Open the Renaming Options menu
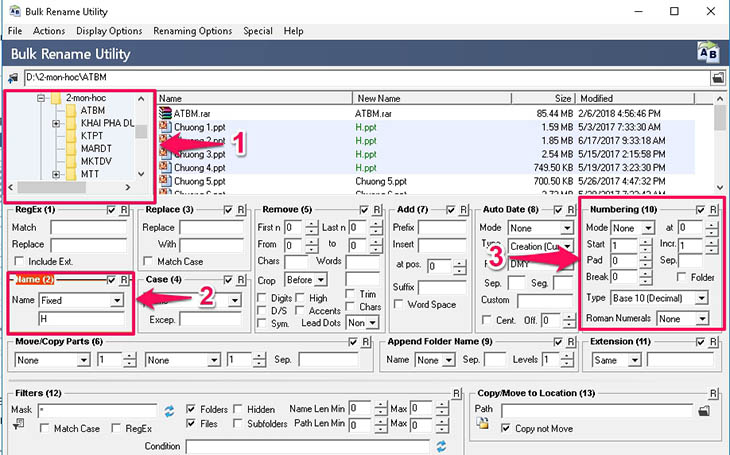 click(x=192, y=31)
